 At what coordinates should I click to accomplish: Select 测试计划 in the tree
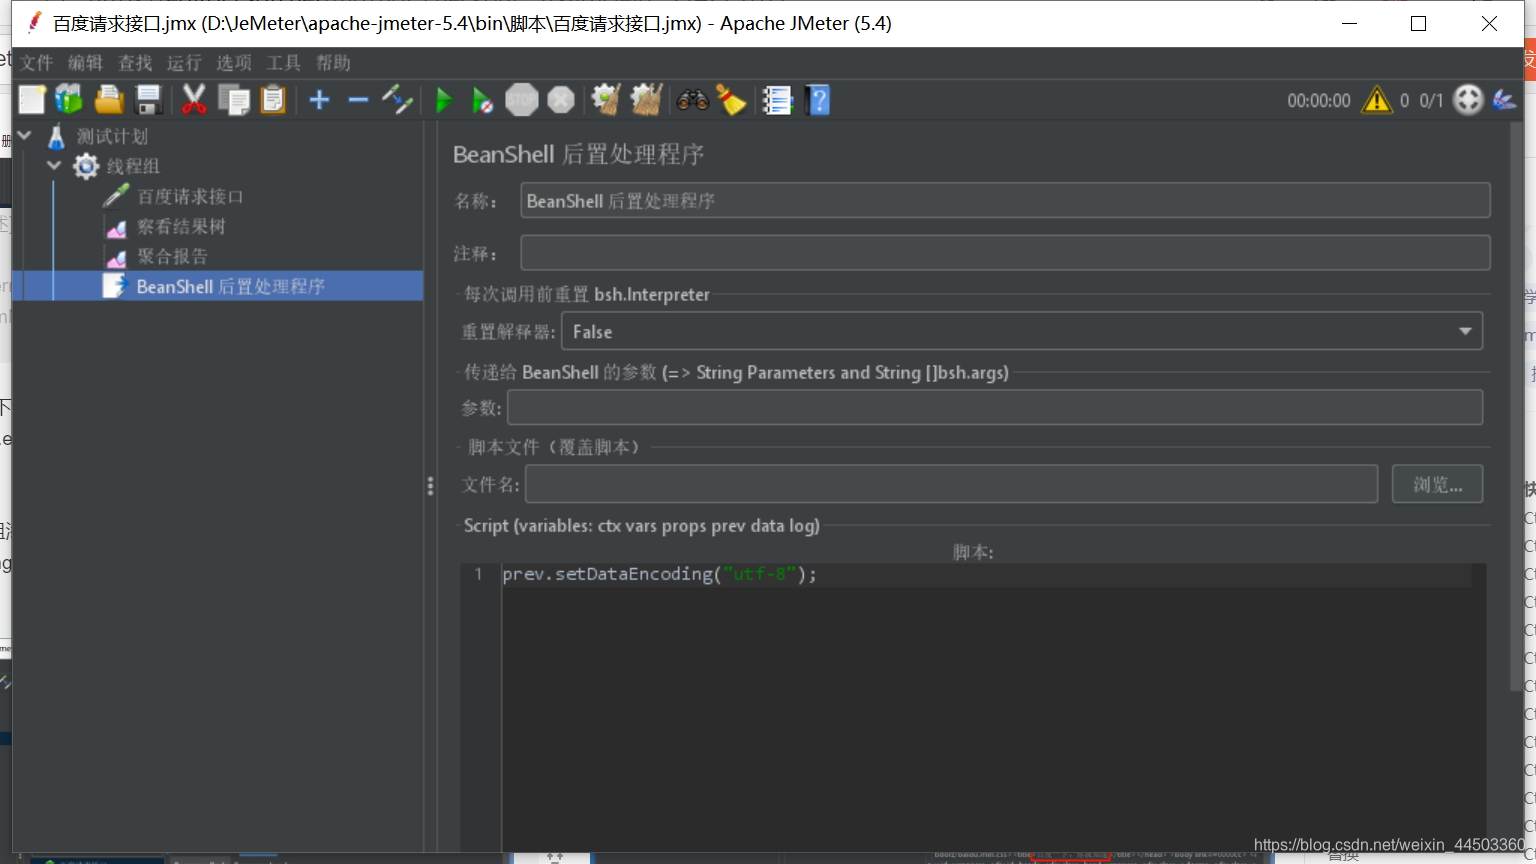[112, 136]
